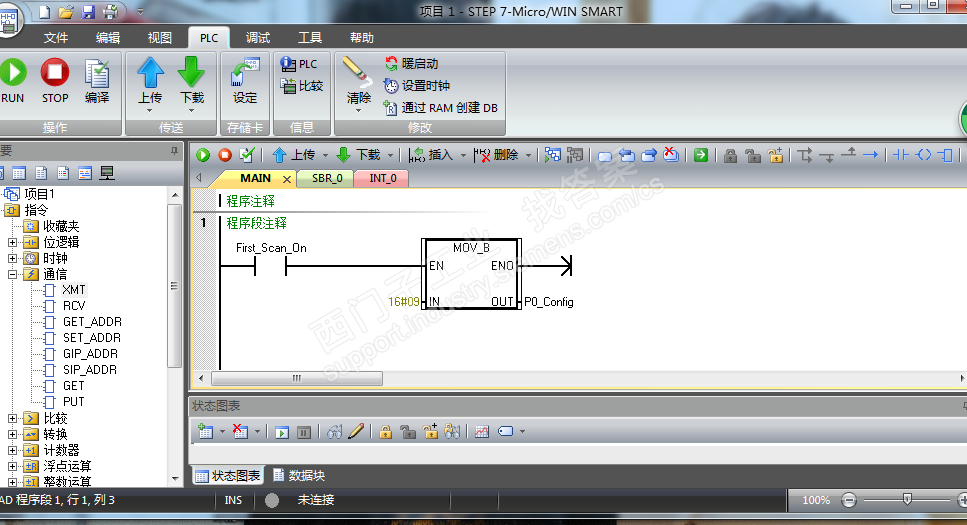The height and width of the screenshot is (525, 967).
Task: Switch to INT_0 tab
Action: point(382,178)
